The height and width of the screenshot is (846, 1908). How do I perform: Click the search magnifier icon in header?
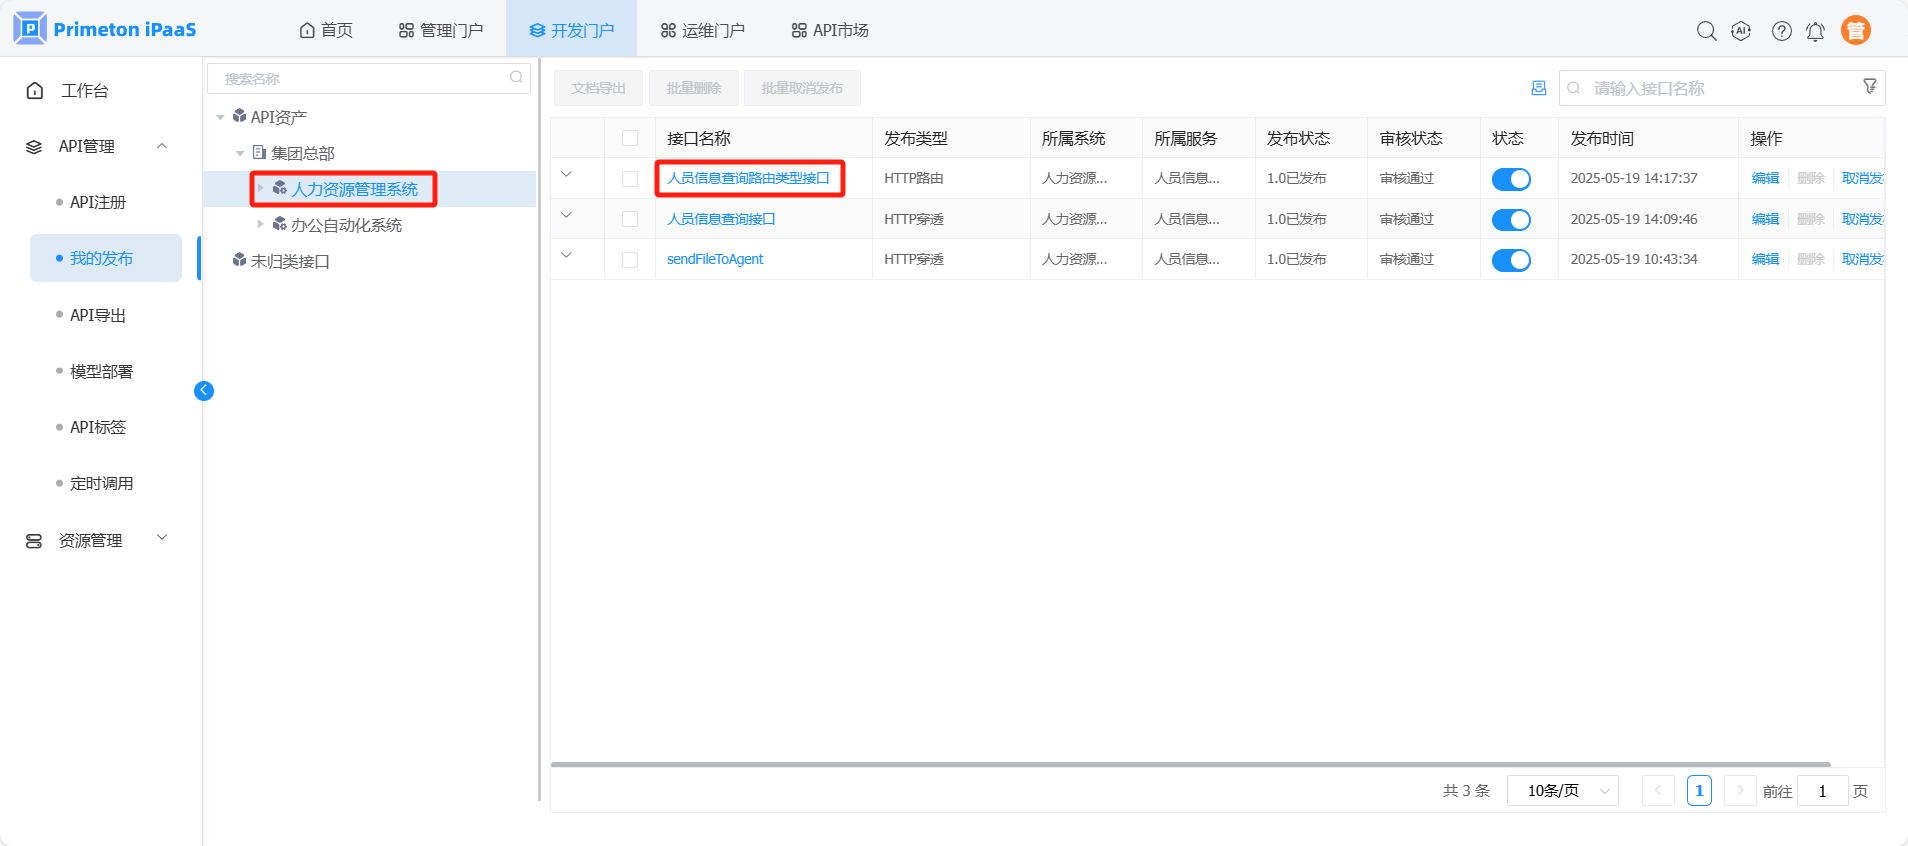click(x=1706, y=31)
